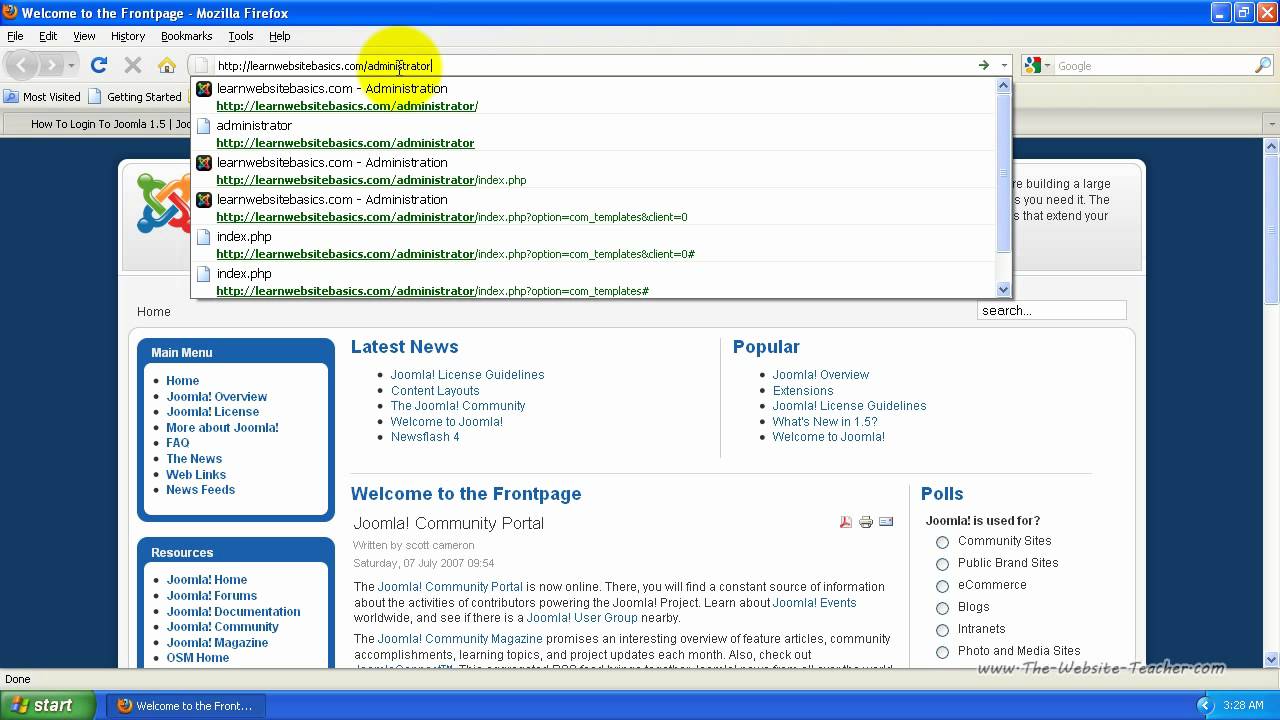Open Joomla! License in Main Menu
This screenshot has height=720, width=1280.
212,412
